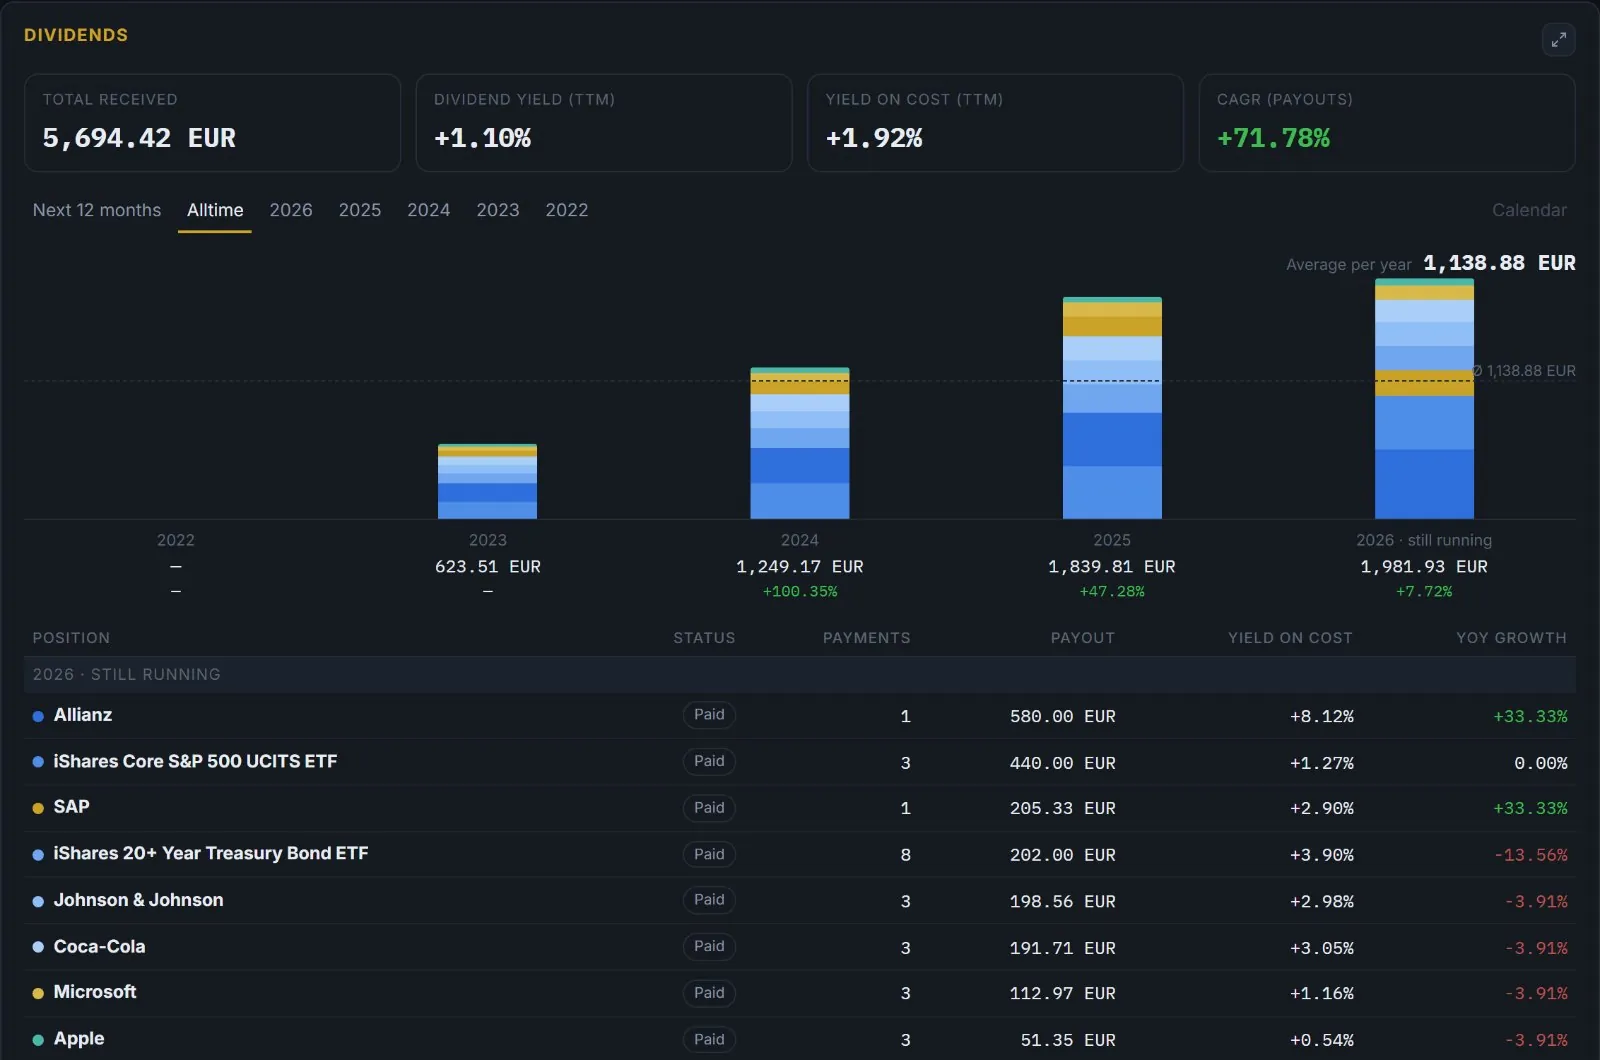Image resolution: width=1600 pixels, height=1060 pixels.
Task: Click the Dividend Yield (TTM) card
Action: 604,123
